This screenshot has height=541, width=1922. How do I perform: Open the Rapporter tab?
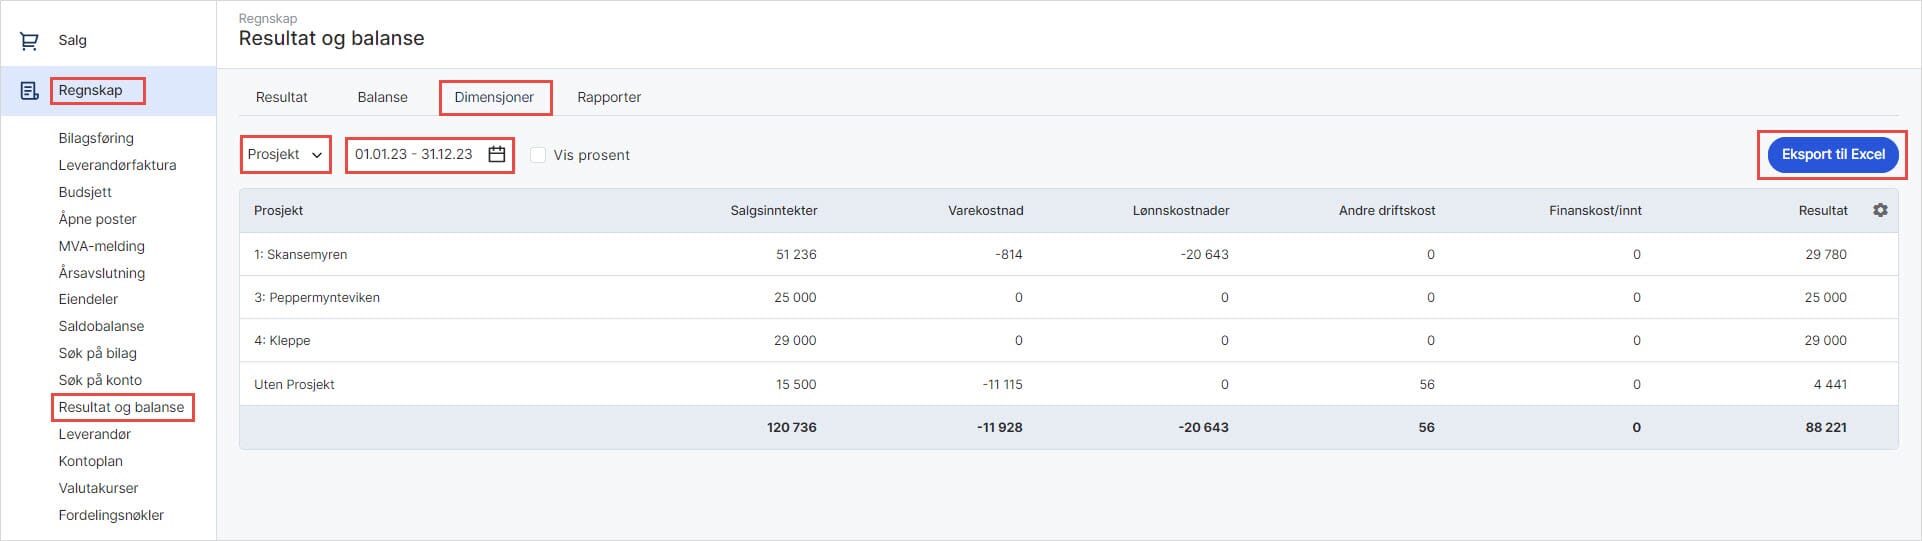pos(609,97)
